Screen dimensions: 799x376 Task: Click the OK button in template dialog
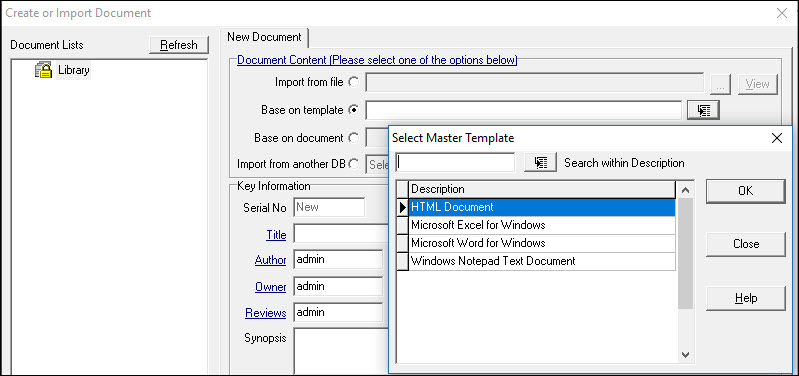745,191
